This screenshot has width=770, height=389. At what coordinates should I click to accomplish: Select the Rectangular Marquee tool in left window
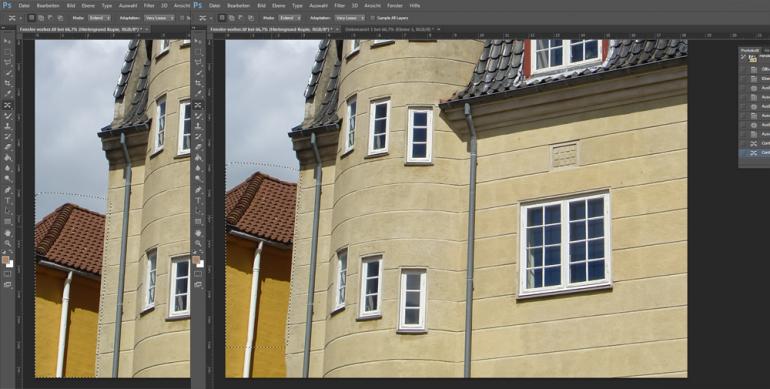(x=8, y=52)
